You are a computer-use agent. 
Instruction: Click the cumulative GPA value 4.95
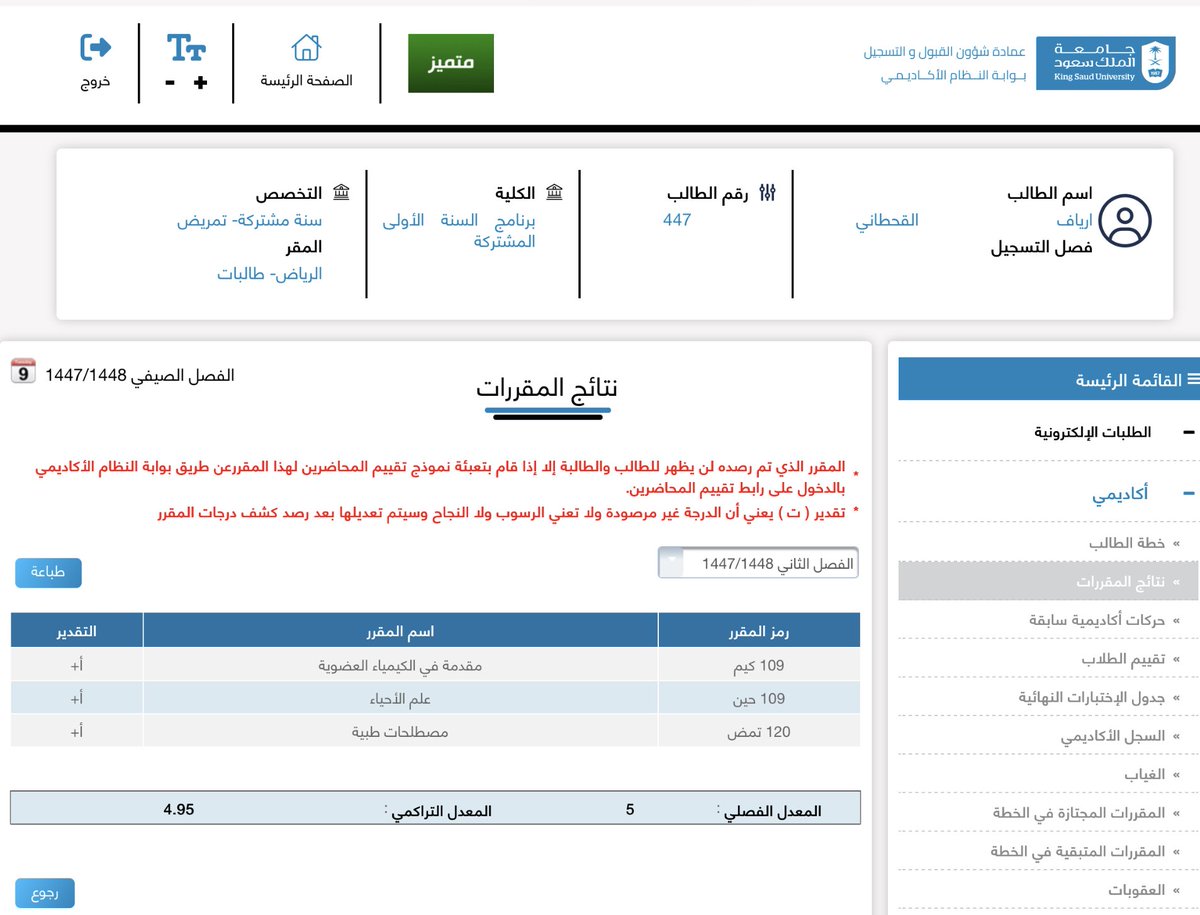179,809
